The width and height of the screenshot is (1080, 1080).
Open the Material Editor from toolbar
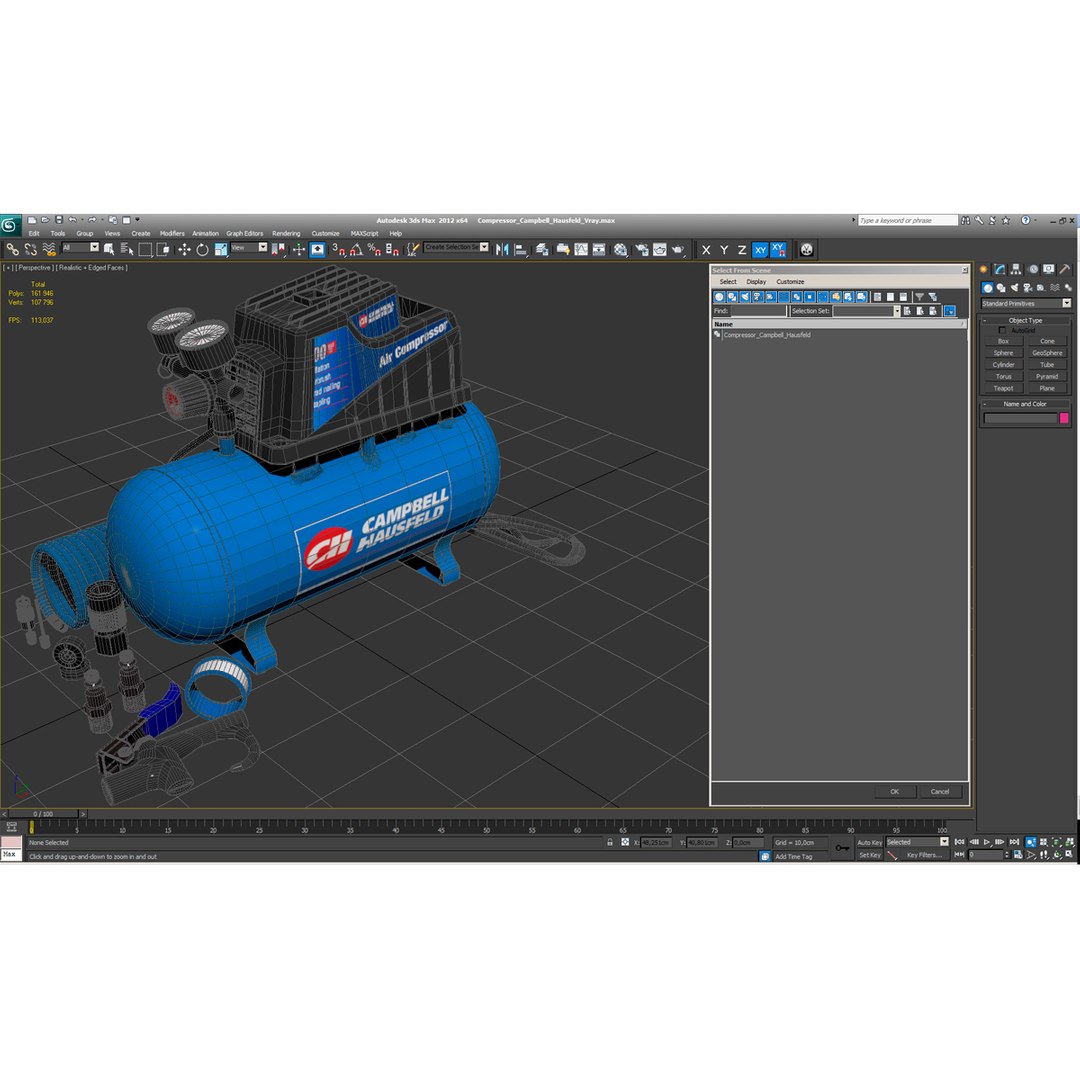click(621, 249)
